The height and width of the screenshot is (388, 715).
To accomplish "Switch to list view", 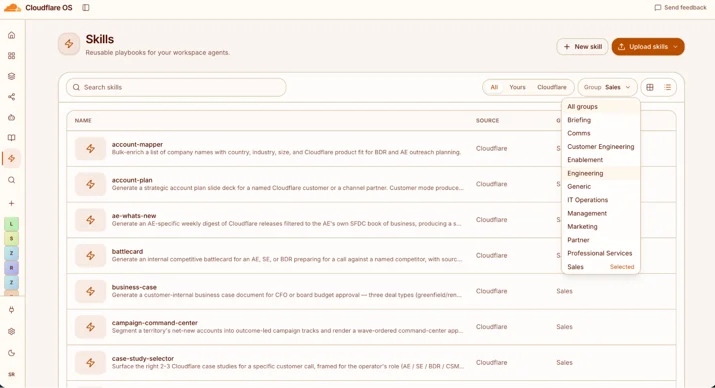I will (x=668, y=87).
